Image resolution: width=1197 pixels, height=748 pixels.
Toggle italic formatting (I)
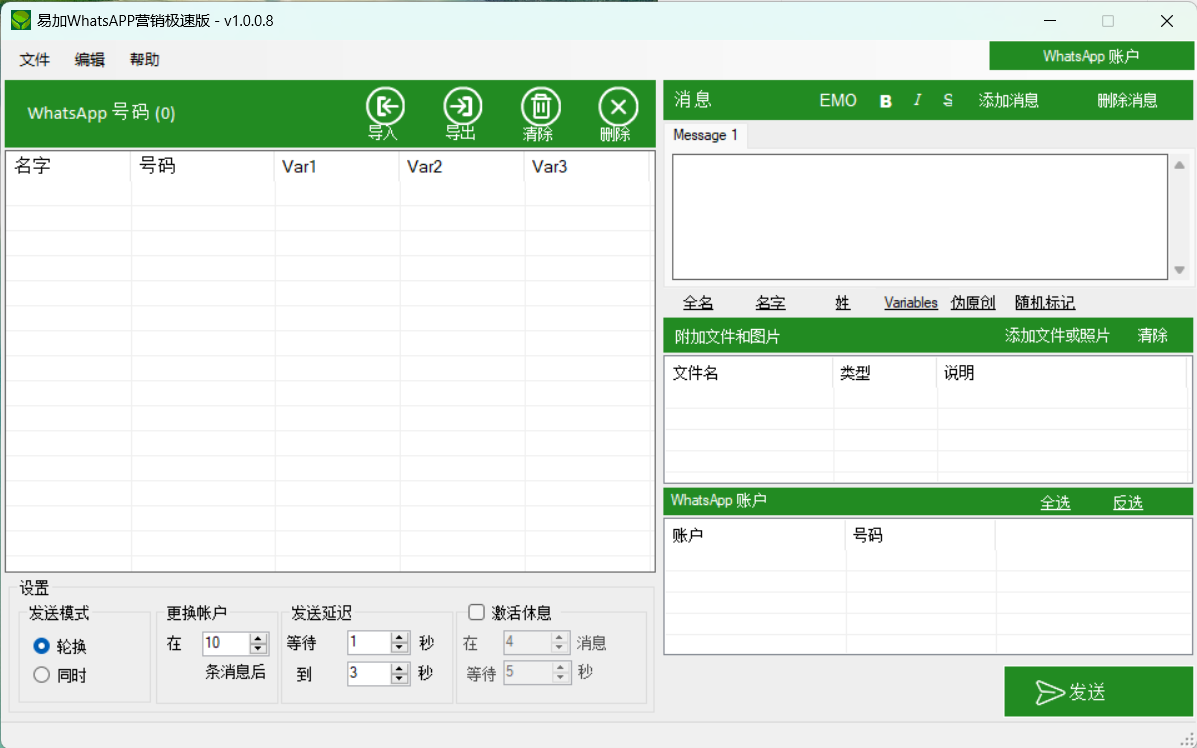918,101
